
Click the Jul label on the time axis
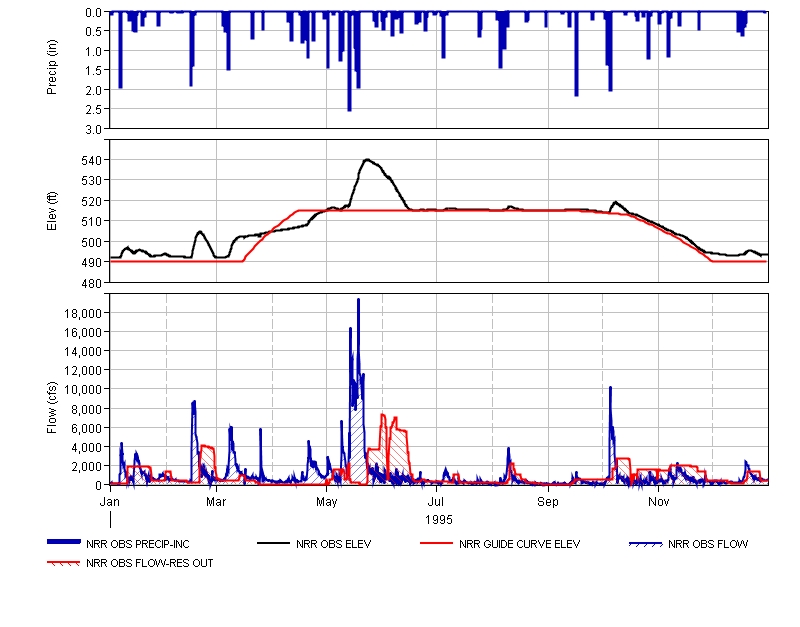coord(436,502)
